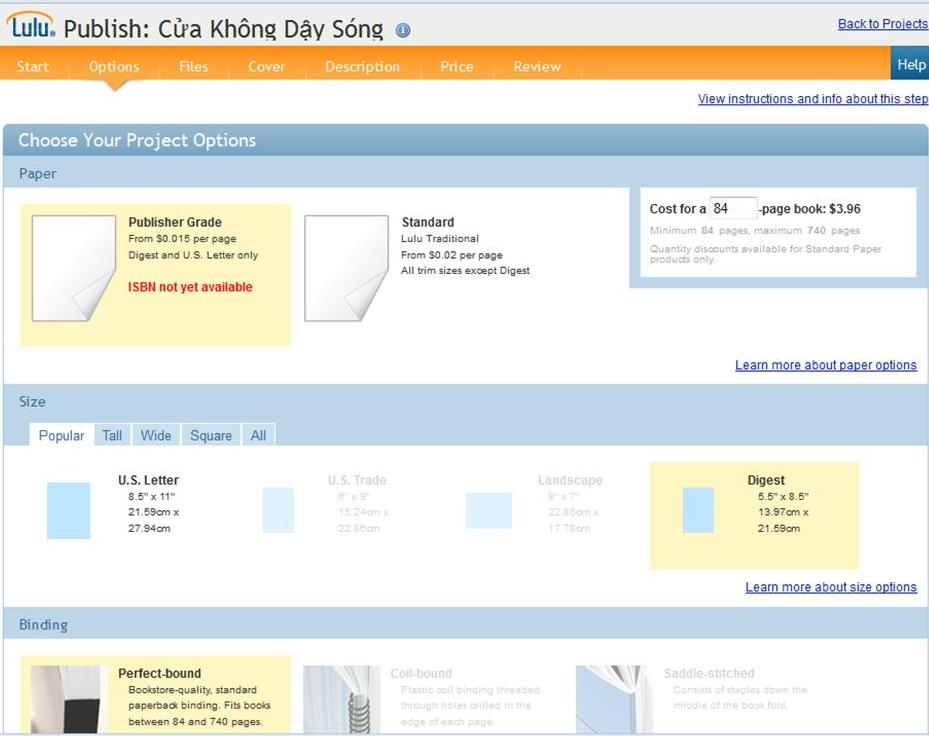Viewport: 929px width, 736px height.
Task: Choose the Digest size swatch
Action: tap(698, 510)
